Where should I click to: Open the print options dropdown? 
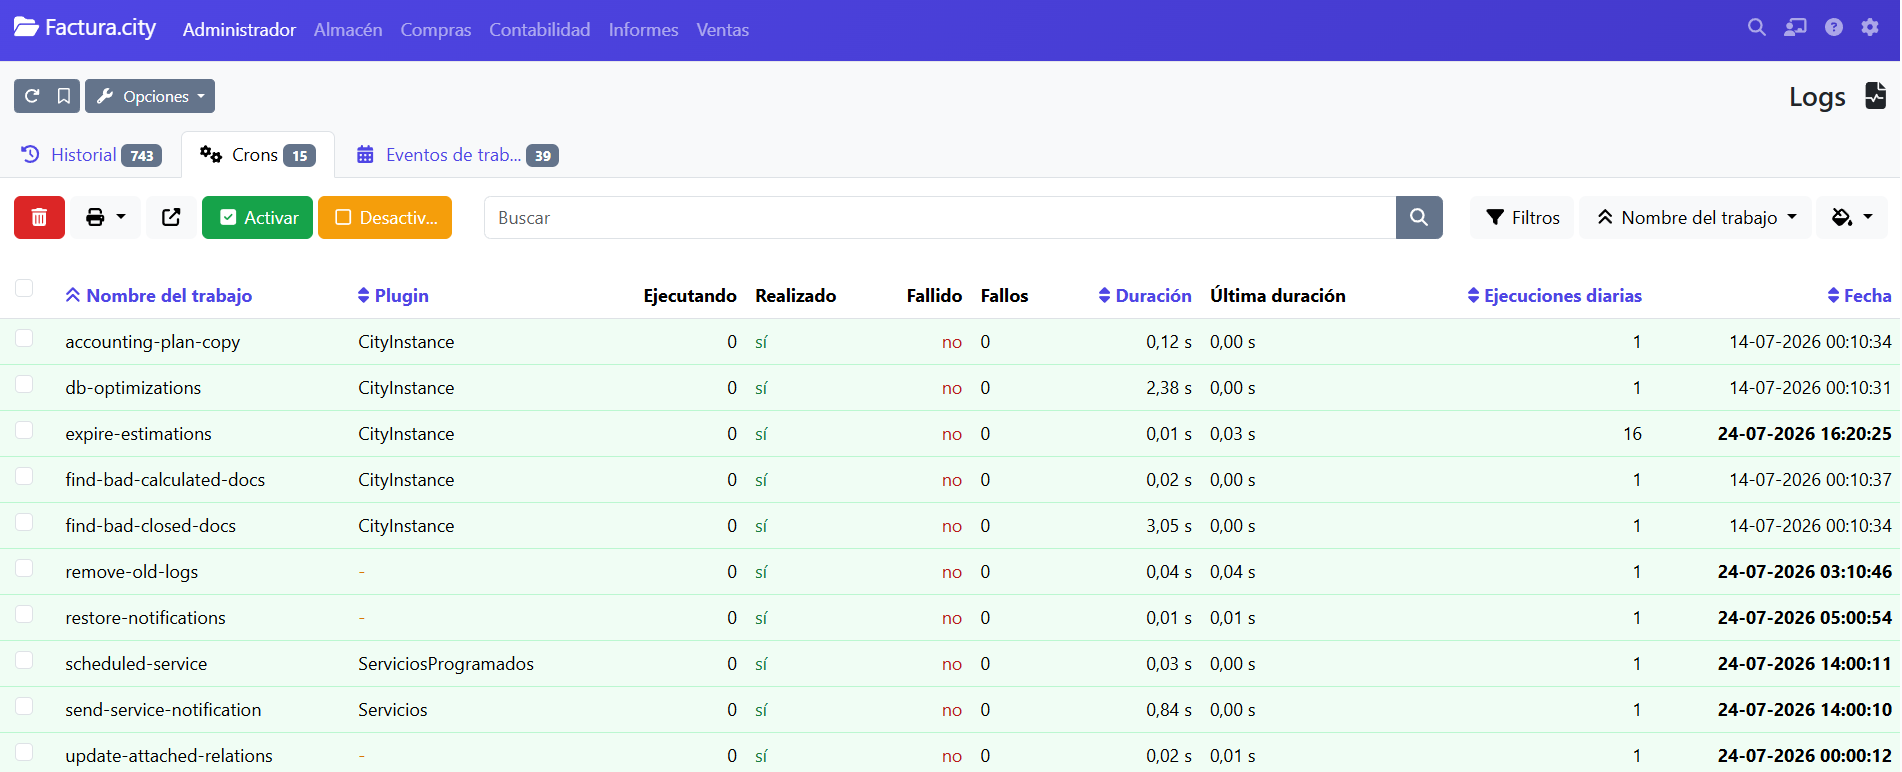point(105,217)
